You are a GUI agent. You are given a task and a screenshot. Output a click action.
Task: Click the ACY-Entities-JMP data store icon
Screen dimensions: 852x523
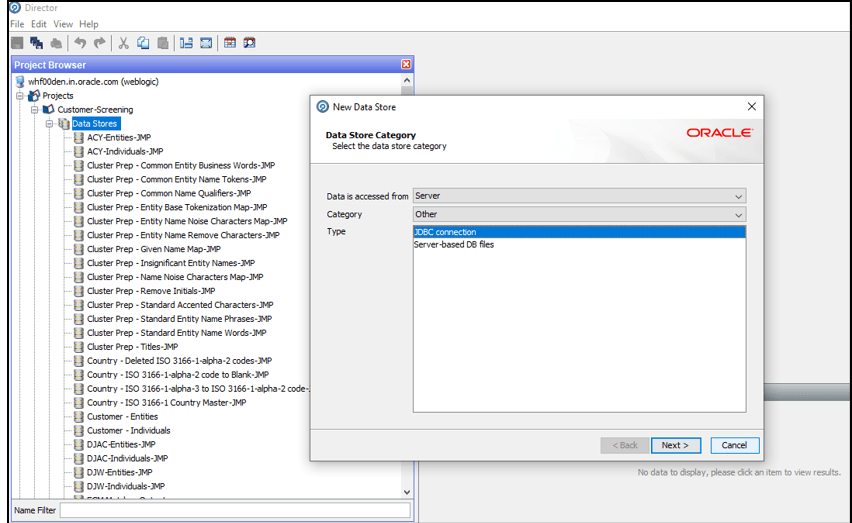(x=79, y=137)
